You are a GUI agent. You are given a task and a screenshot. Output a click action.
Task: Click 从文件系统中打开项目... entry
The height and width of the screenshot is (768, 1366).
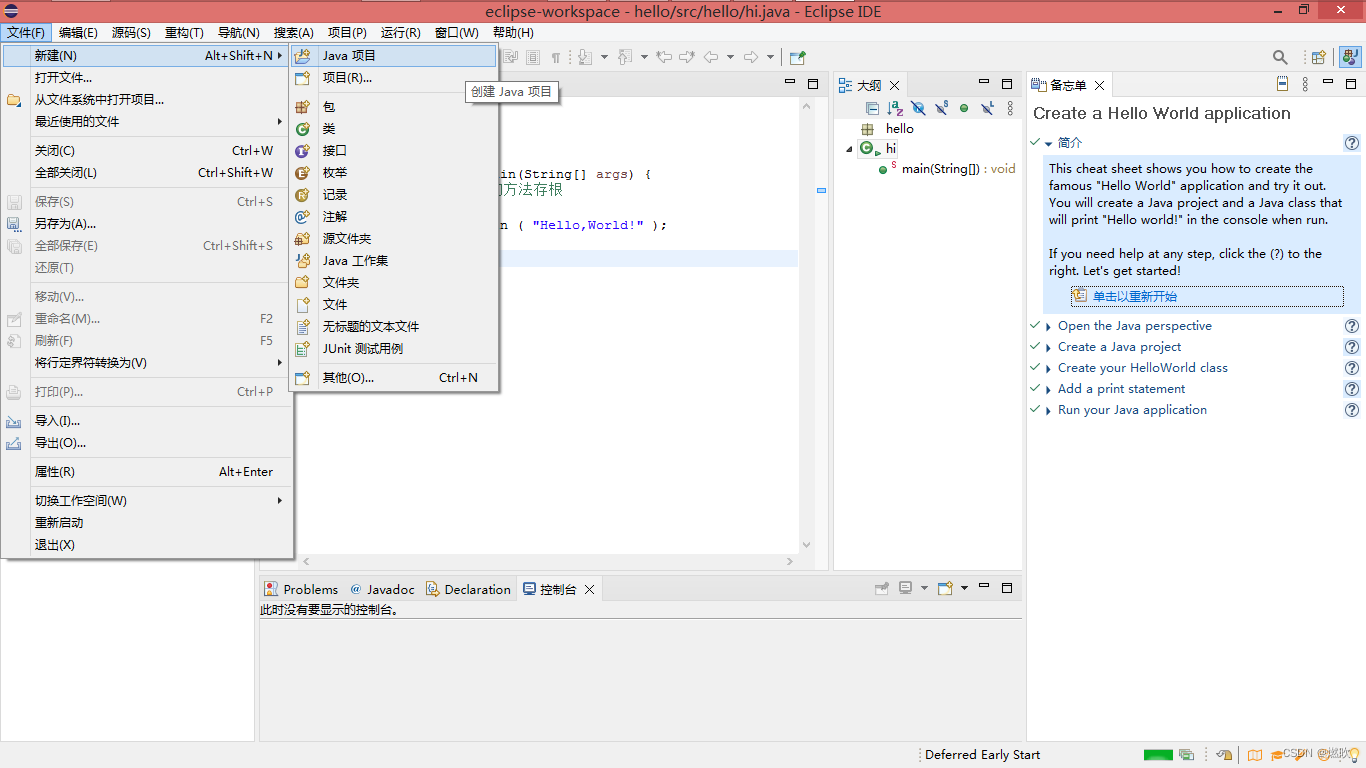[x=147, y=100]
